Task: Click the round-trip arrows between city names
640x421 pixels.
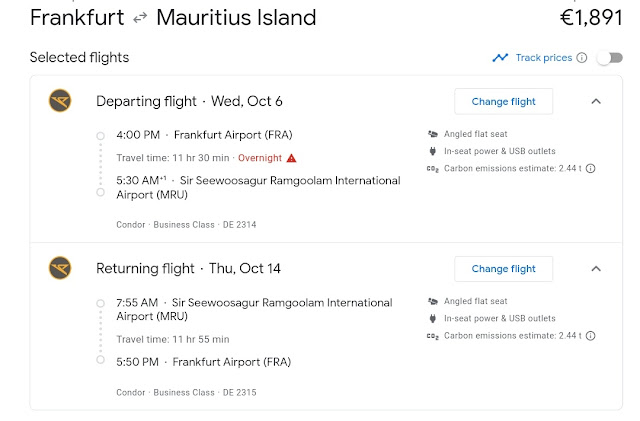Action: [141, 18]
